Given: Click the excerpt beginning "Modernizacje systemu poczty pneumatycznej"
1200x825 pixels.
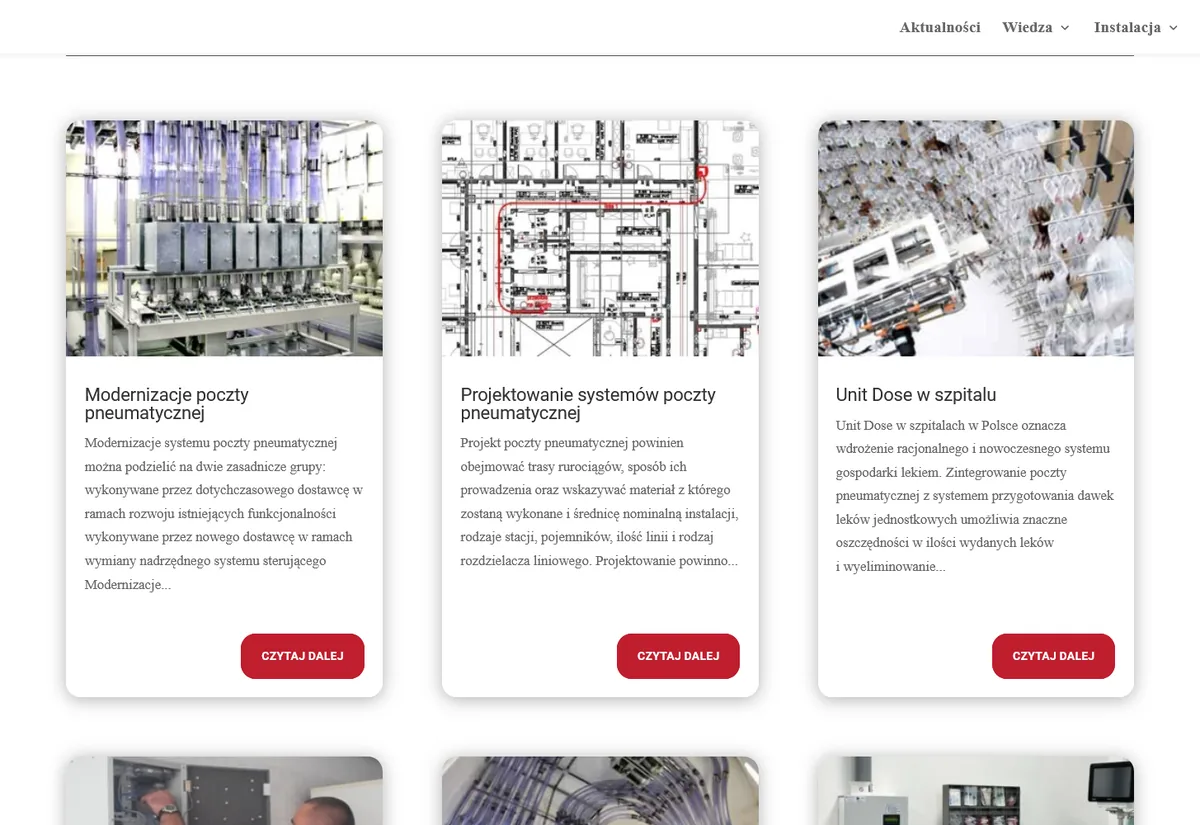Looking at the screenshot, I should tap(224, 514).
